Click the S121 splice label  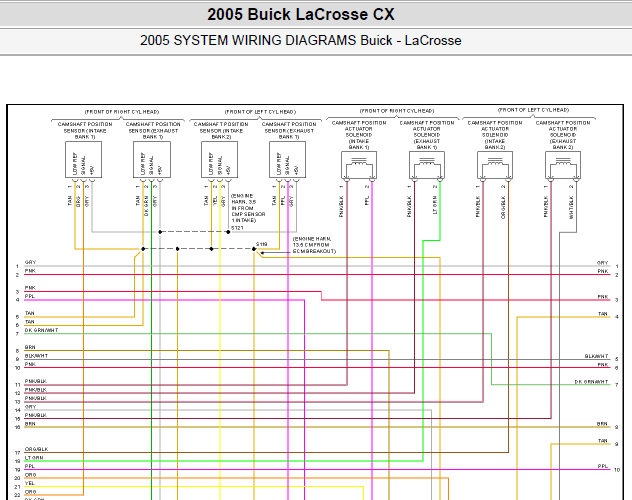(237, 228)
